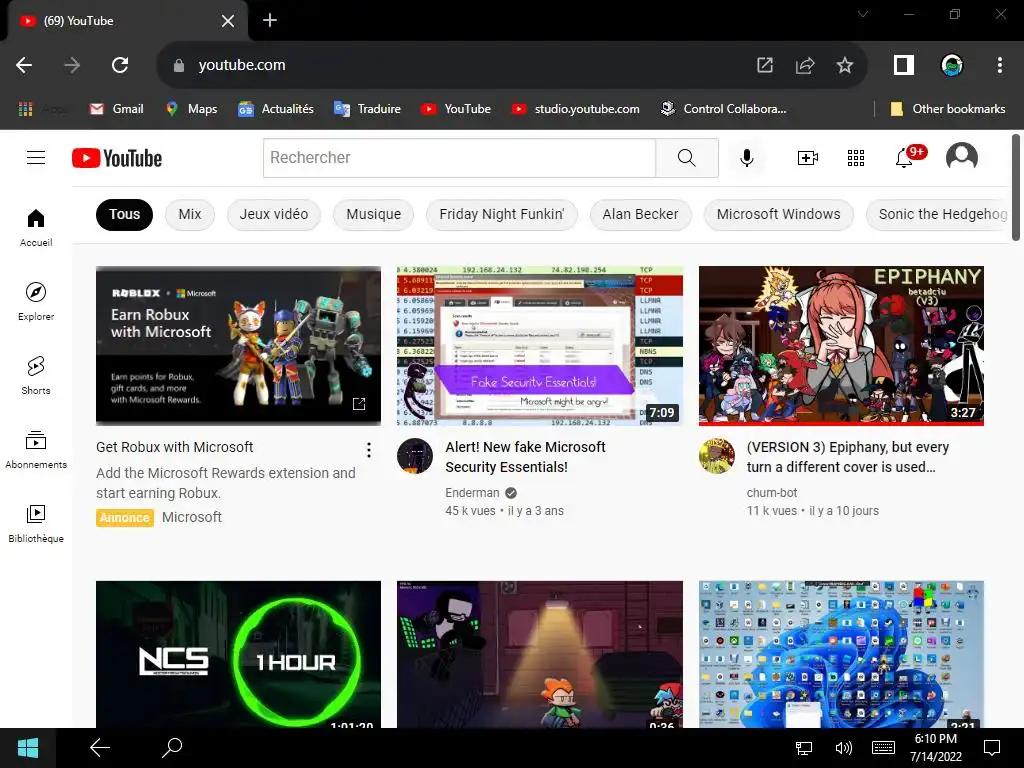Open the Create video camera icon
The height and width of the screenshot is (768, 1024).
(x=808, y=157)
